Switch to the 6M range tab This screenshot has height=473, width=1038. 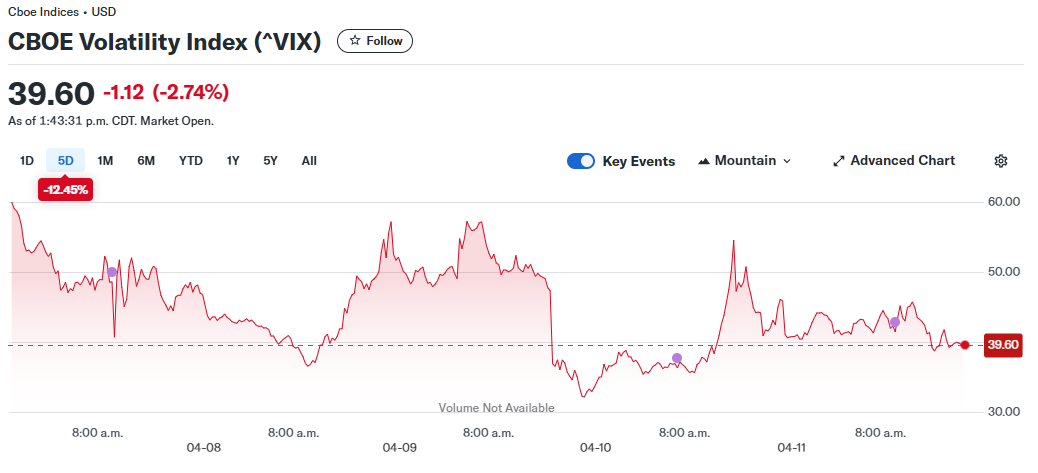tap(146, 161)
